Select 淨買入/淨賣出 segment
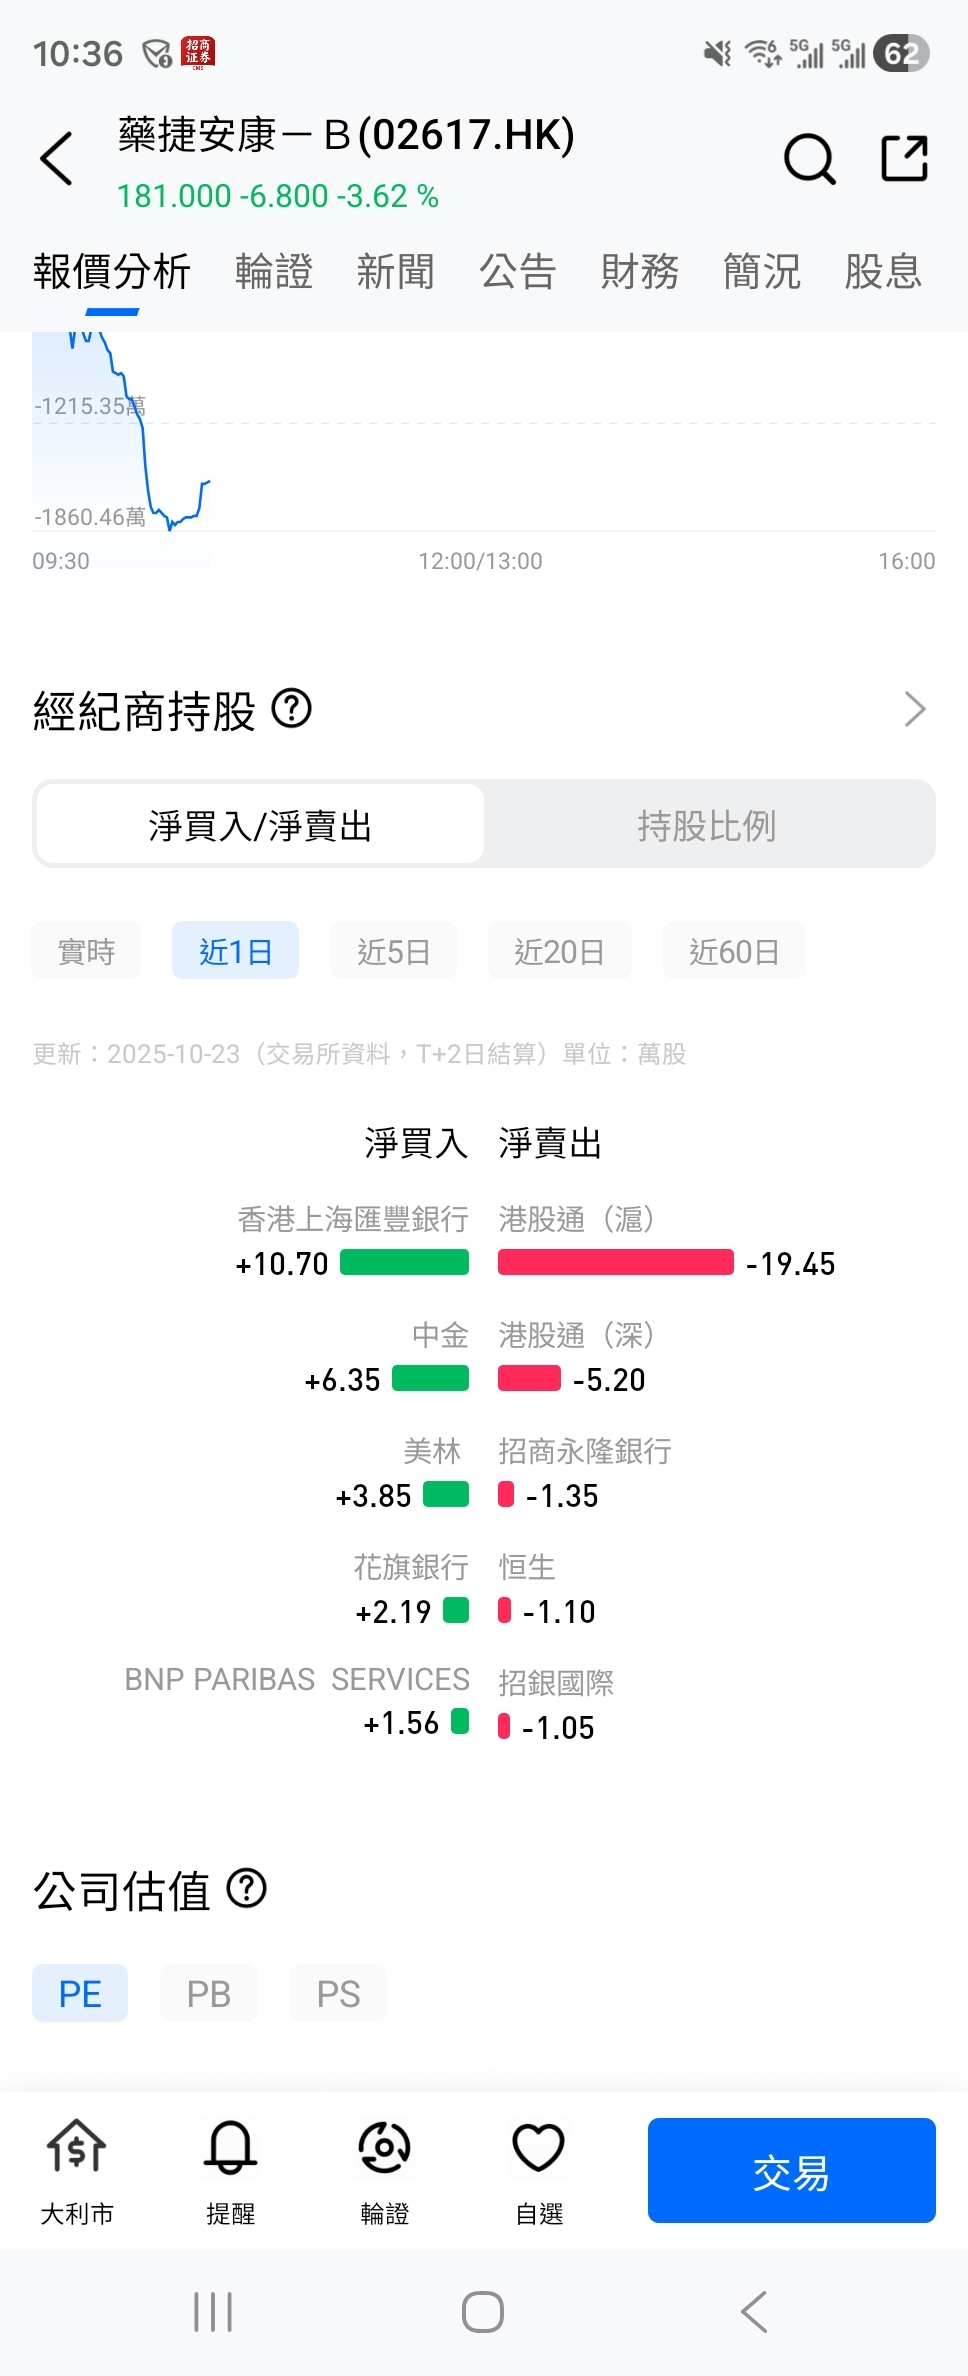 (260, 825)
